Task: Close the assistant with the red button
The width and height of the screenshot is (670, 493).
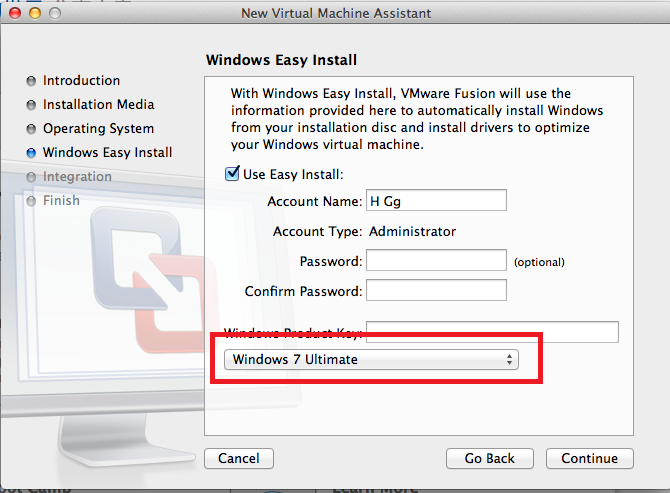Action: pos(15,13)
